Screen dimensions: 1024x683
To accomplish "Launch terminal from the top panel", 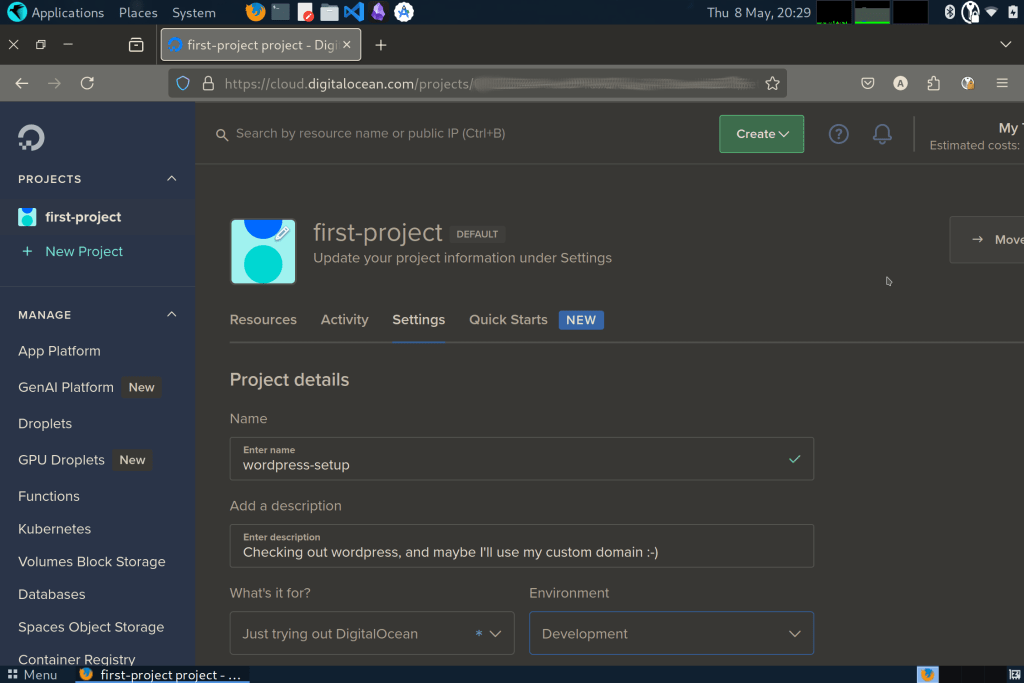I will point(280,12).
